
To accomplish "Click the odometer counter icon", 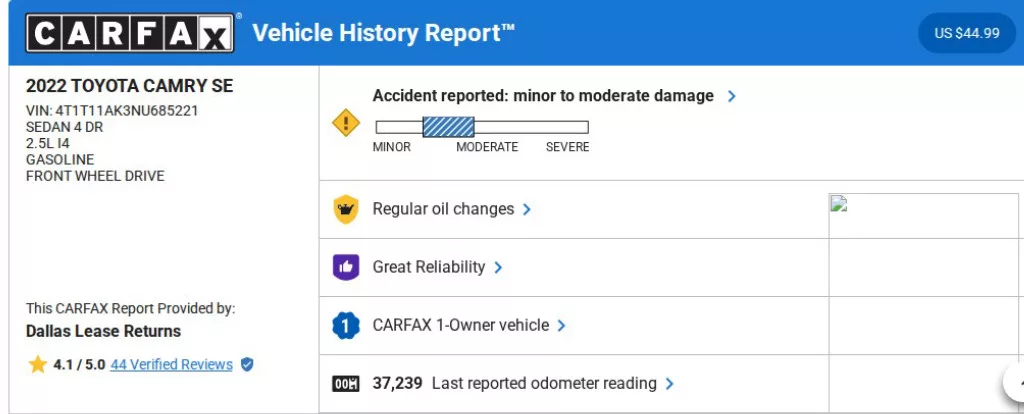I will (345, 383).
